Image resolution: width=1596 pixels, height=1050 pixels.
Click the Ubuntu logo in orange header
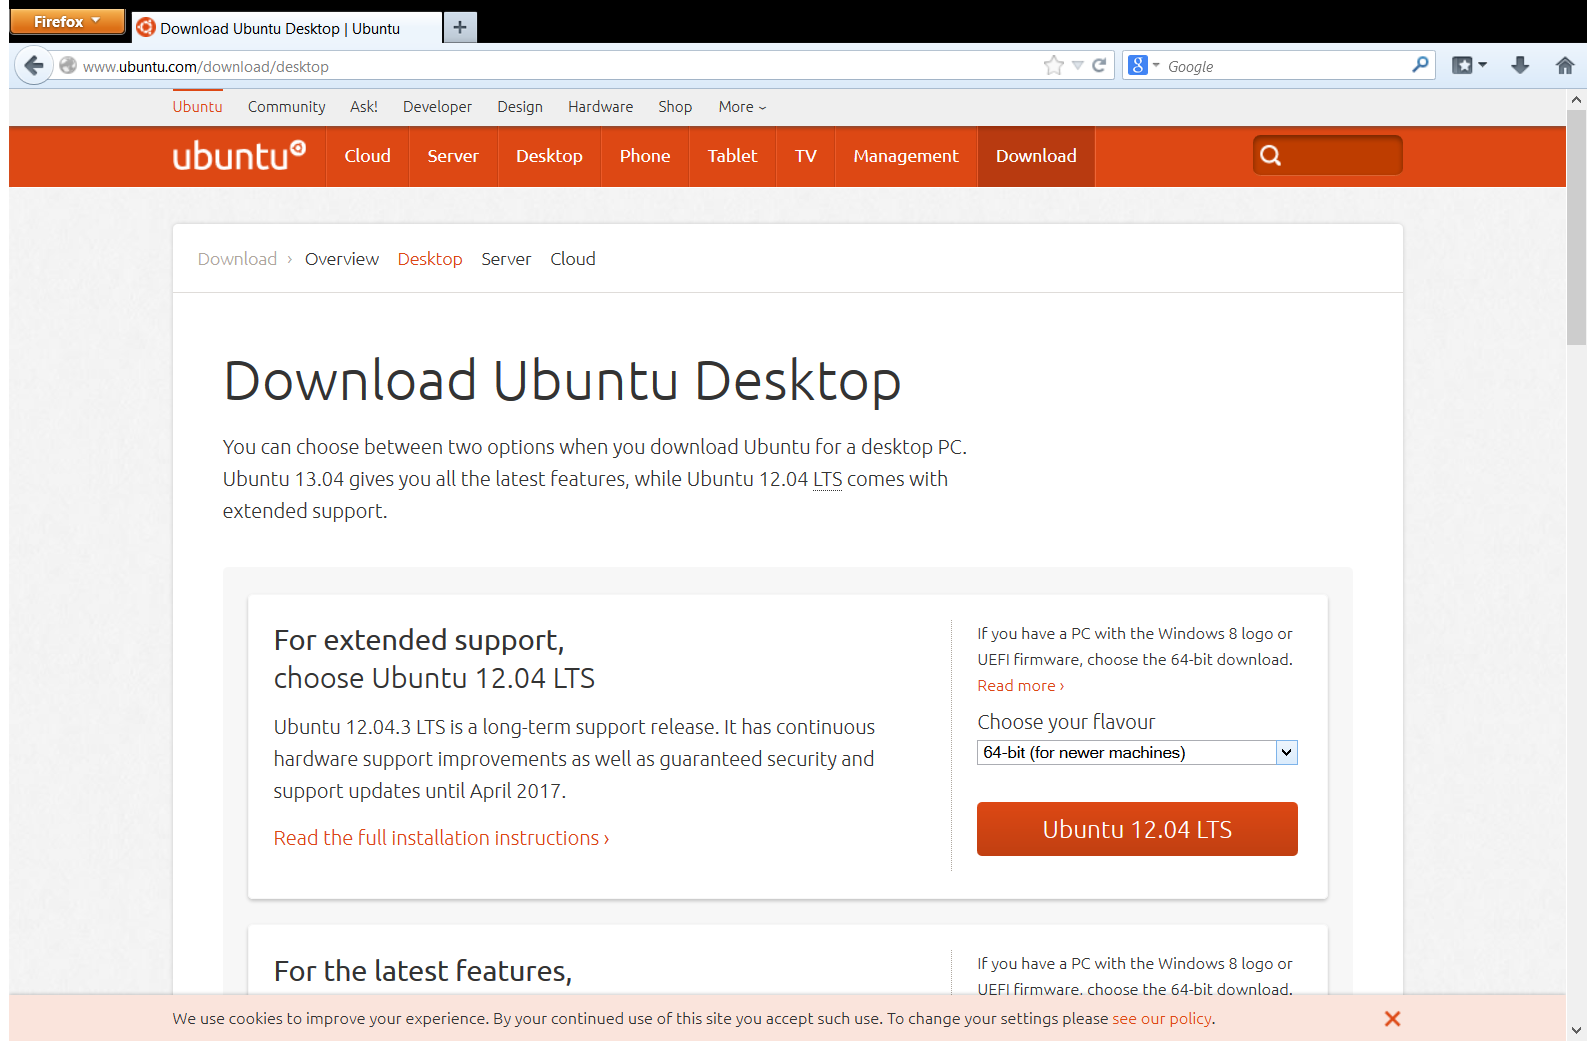(x=239, y=155)
